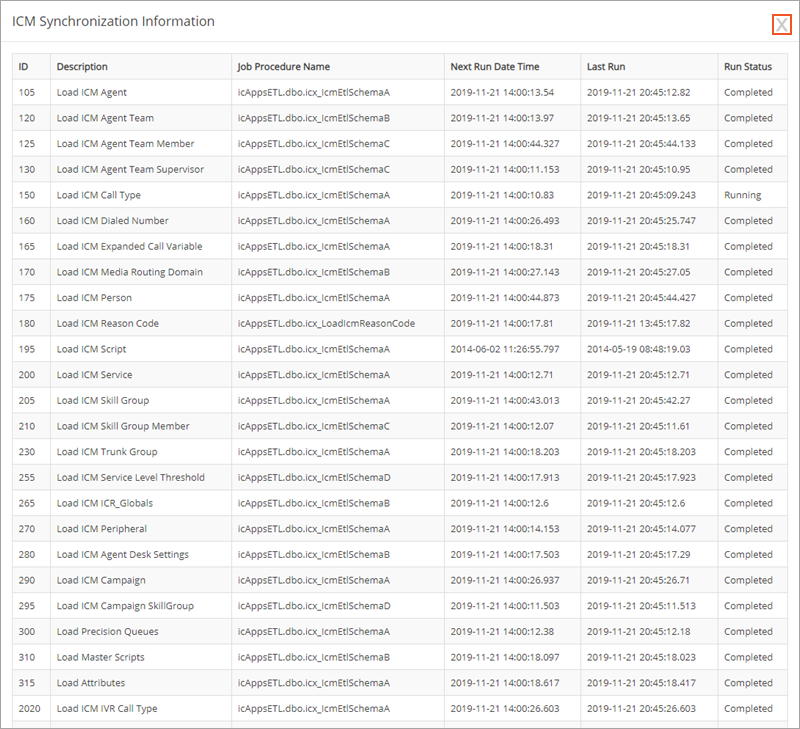The image size is (800, 729).
Task: Select the Load ICM ICR_Globals row
Action: click(400, 503)
